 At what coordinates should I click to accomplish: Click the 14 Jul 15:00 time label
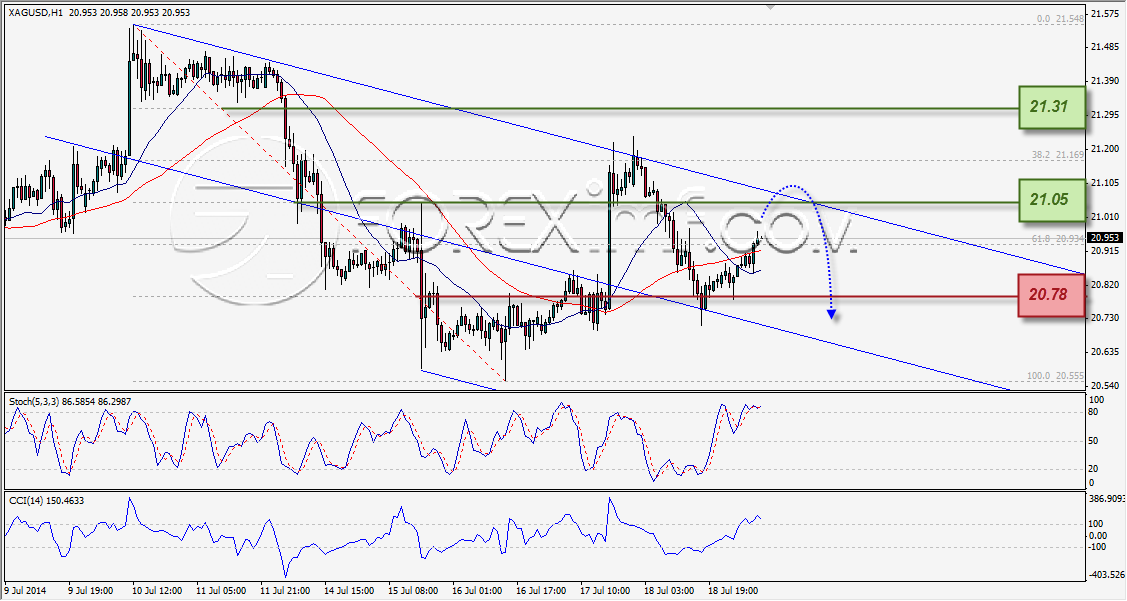(349, 591)
